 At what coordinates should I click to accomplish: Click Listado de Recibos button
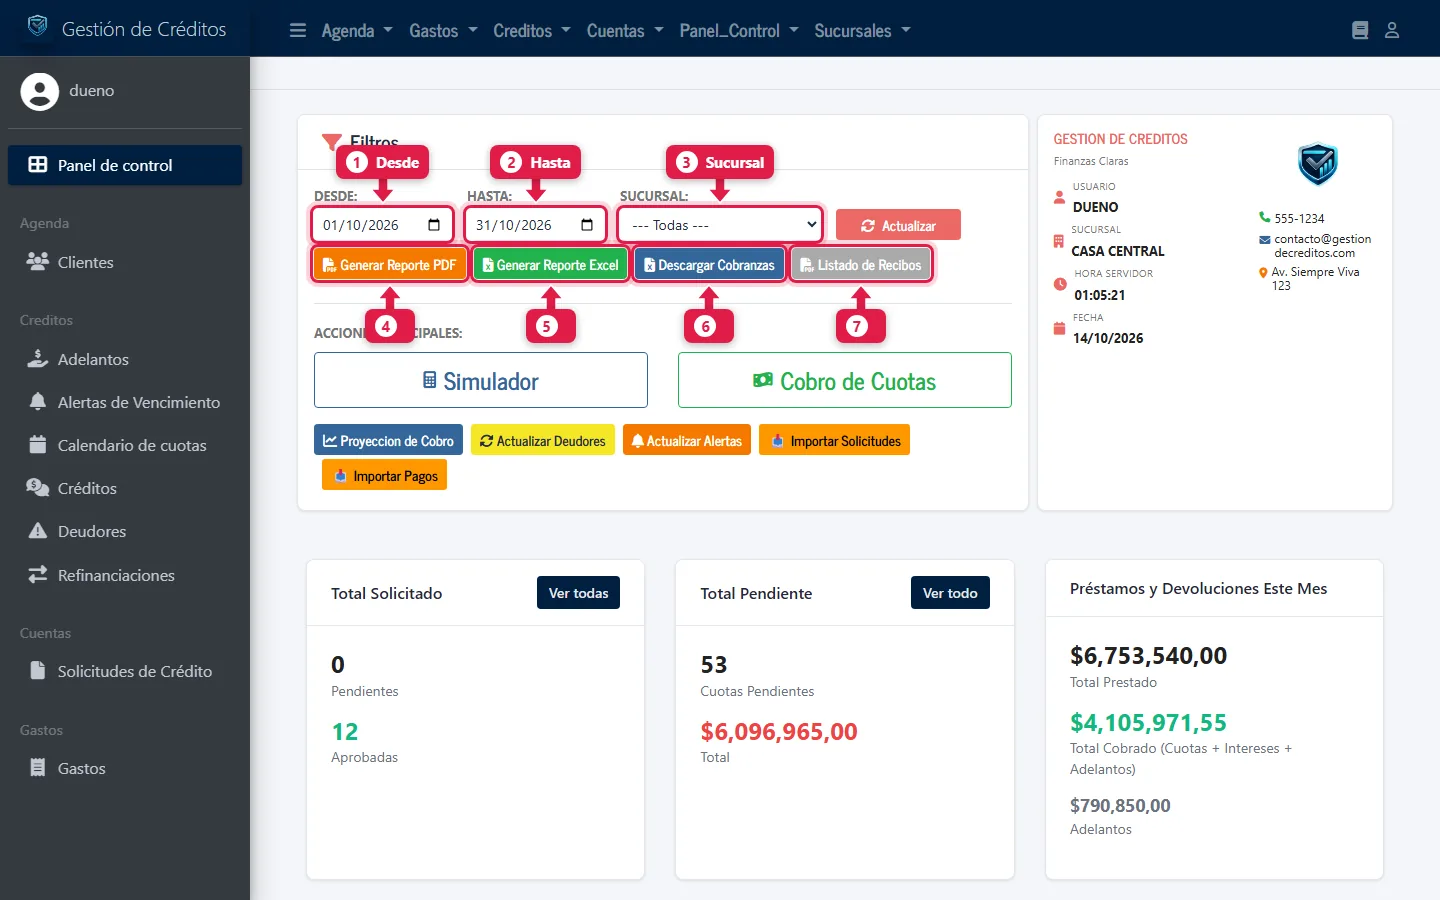[861, 265]
